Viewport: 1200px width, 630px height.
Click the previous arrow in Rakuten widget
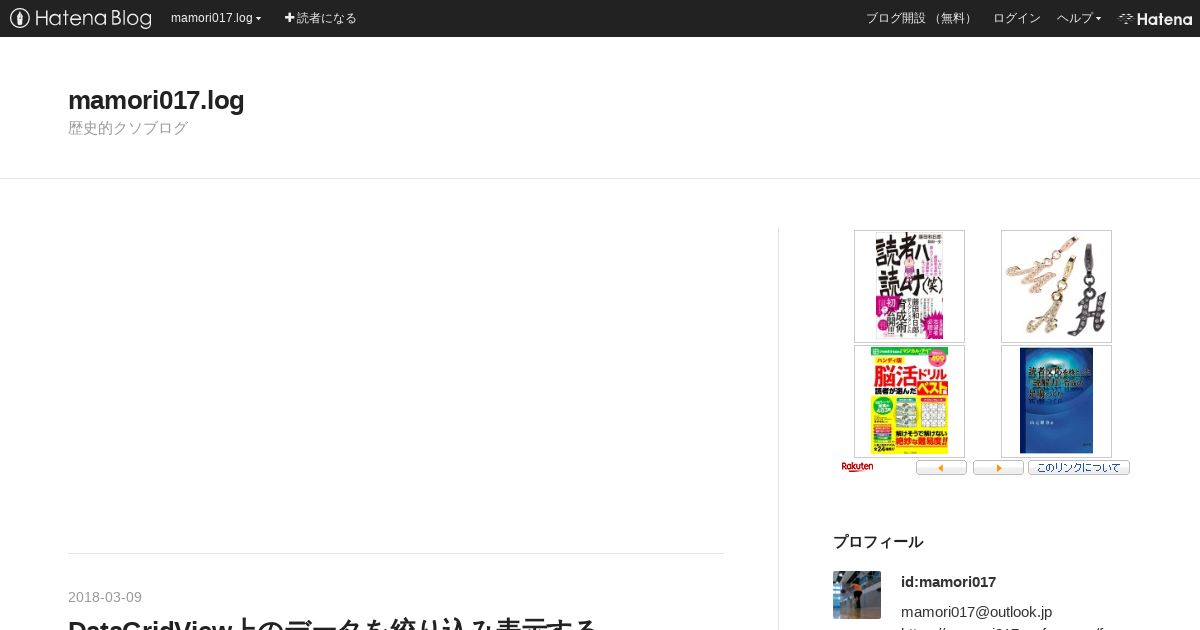coord(941,468)
